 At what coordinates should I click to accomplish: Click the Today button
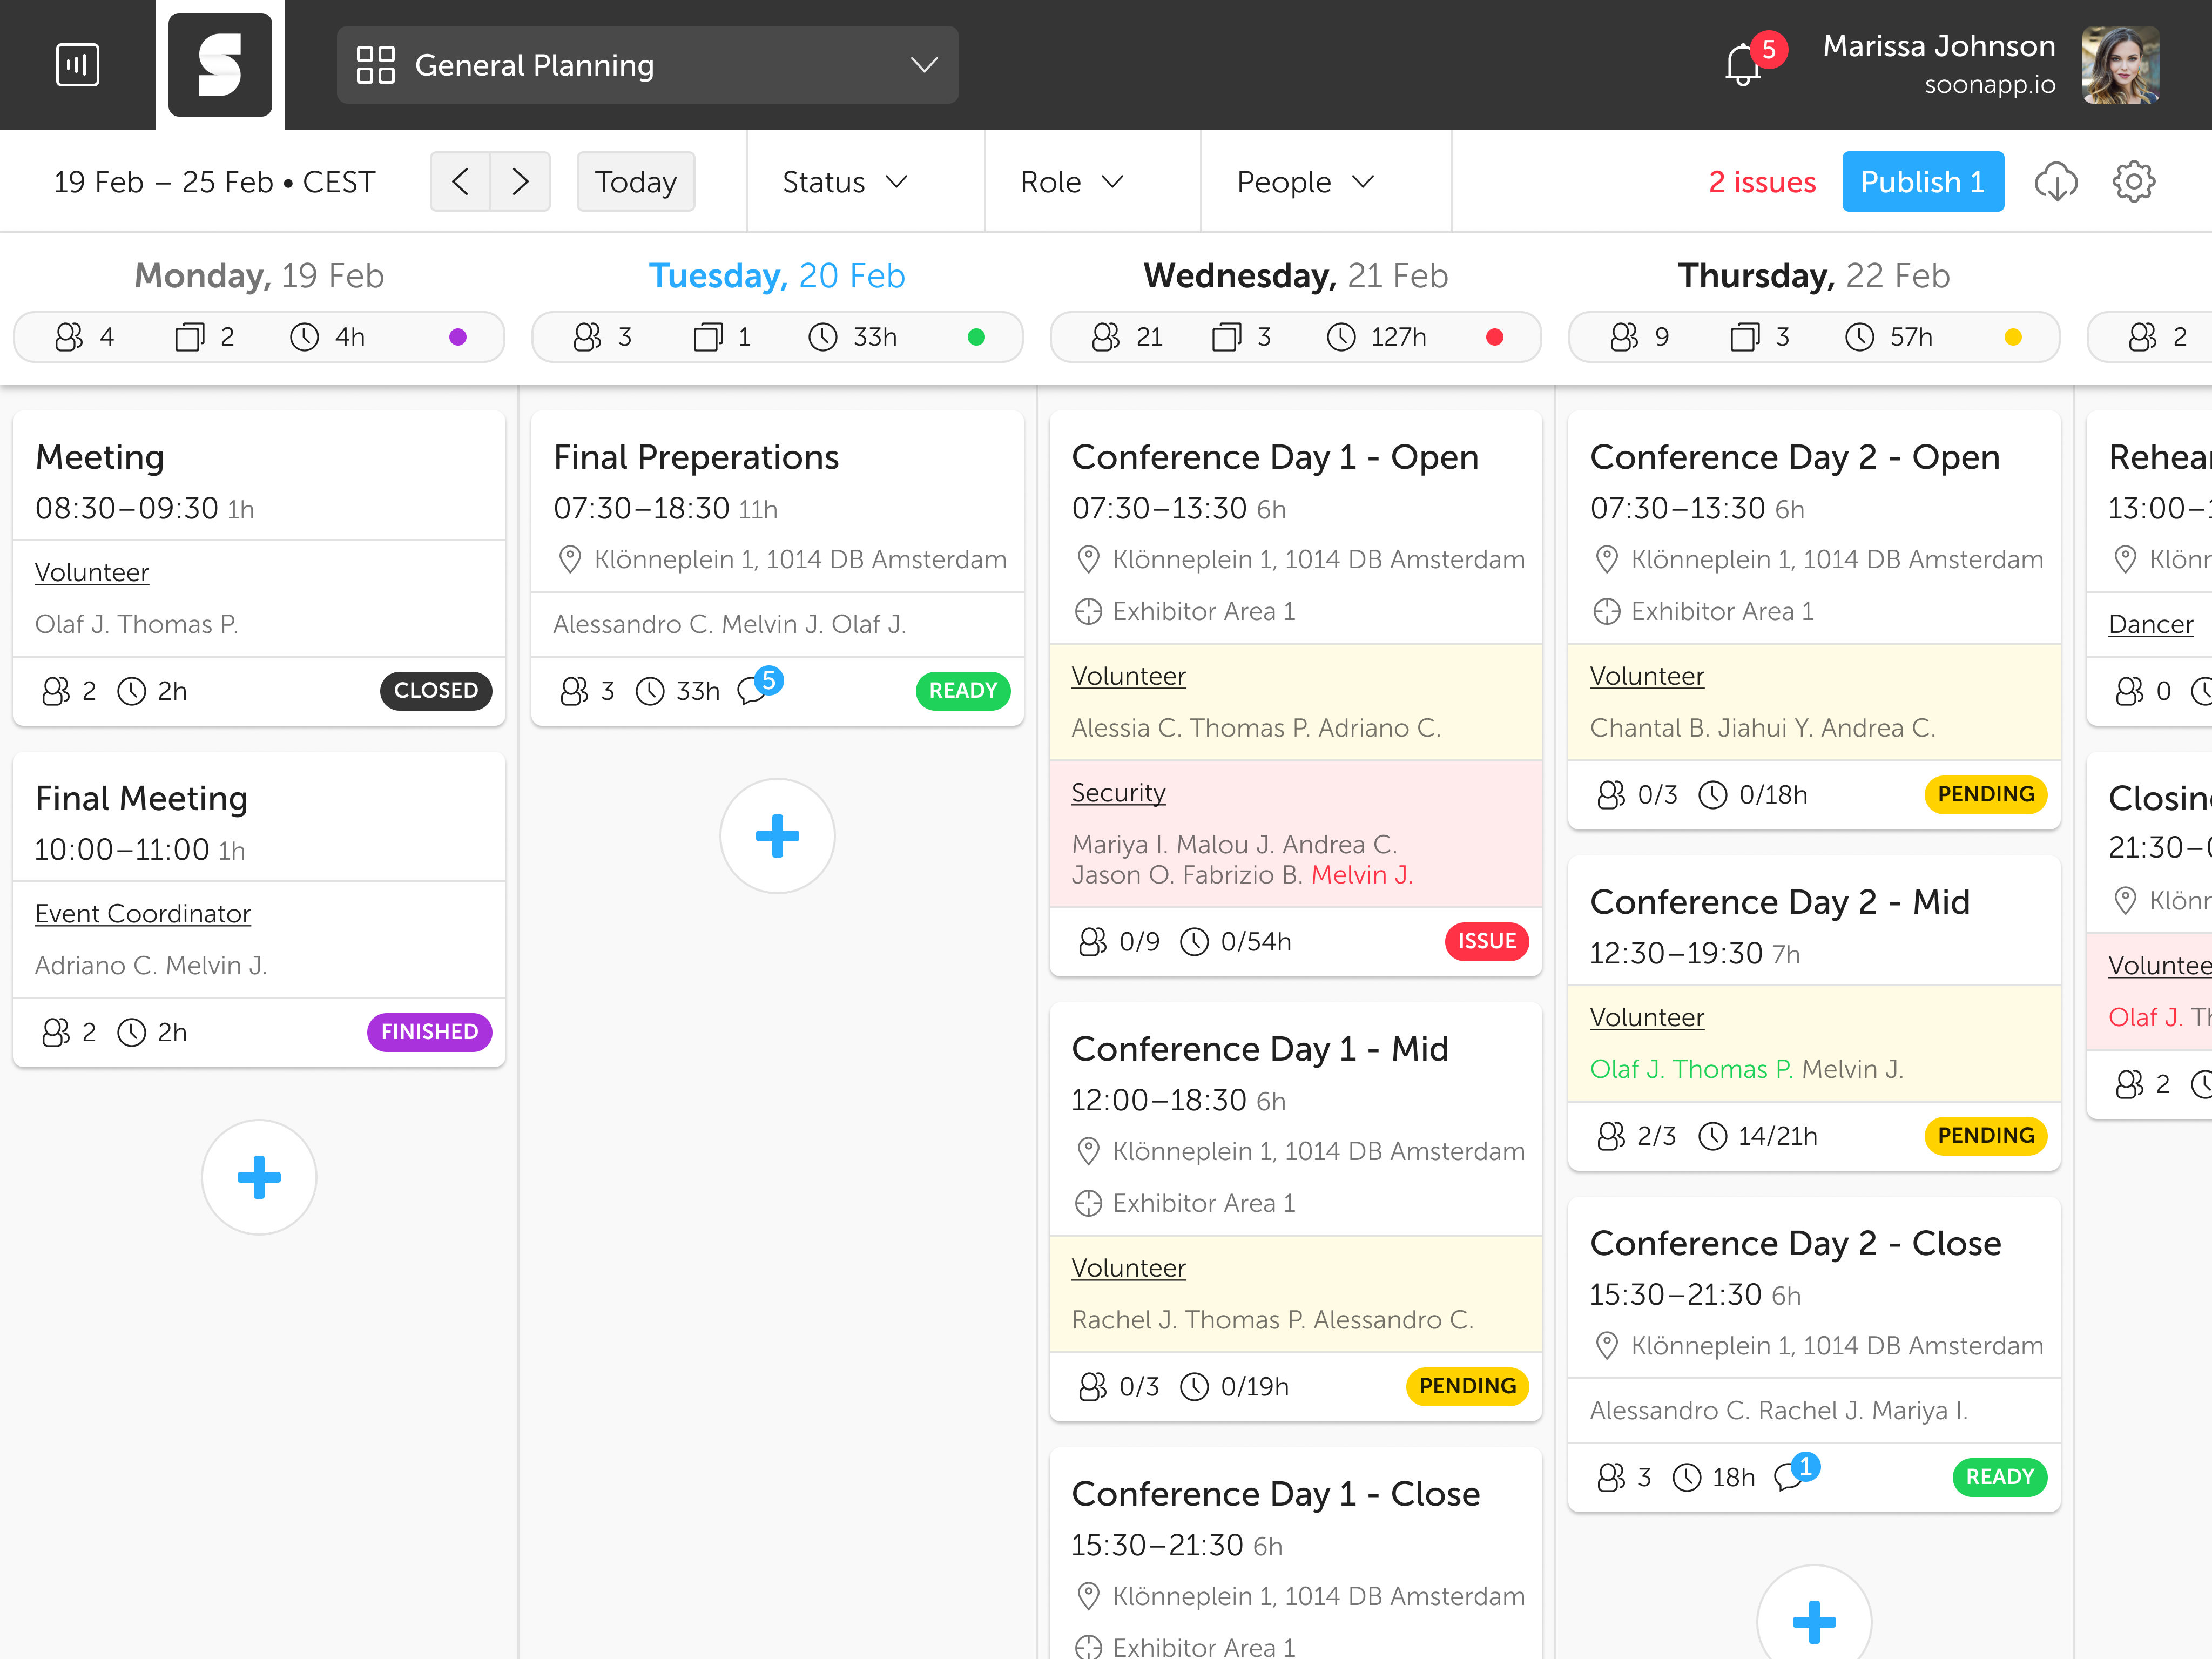[636, 182]
